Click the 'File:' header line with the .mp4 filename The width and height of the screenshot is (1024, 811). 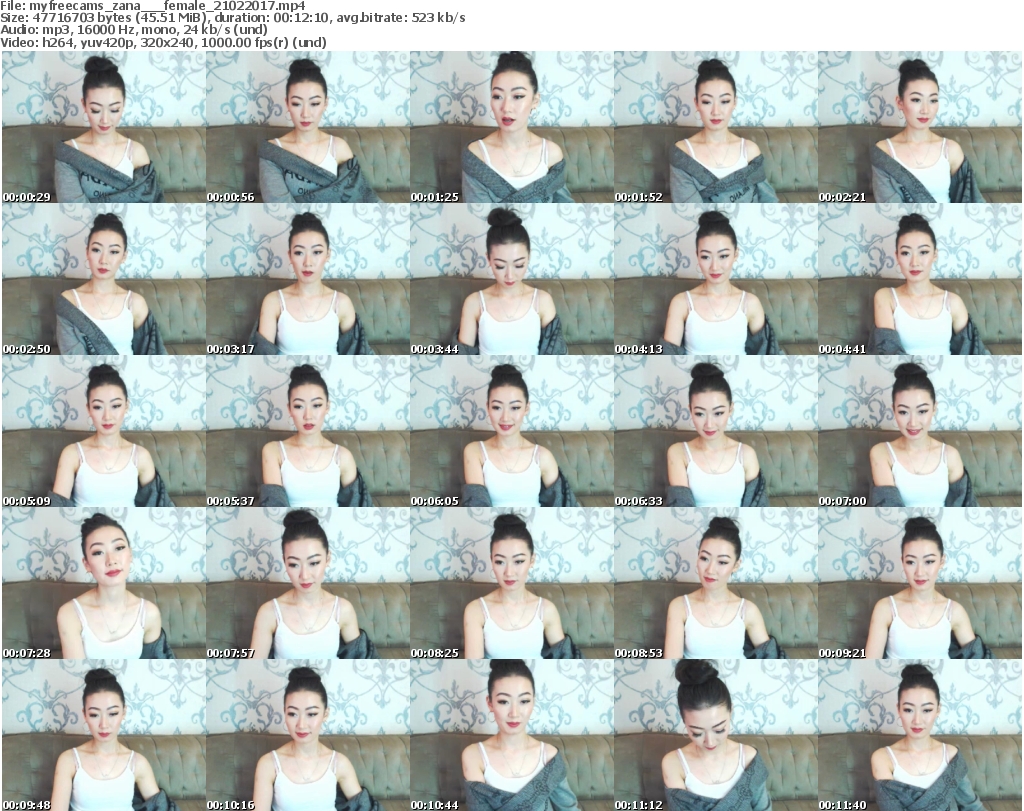click(153, 6)
